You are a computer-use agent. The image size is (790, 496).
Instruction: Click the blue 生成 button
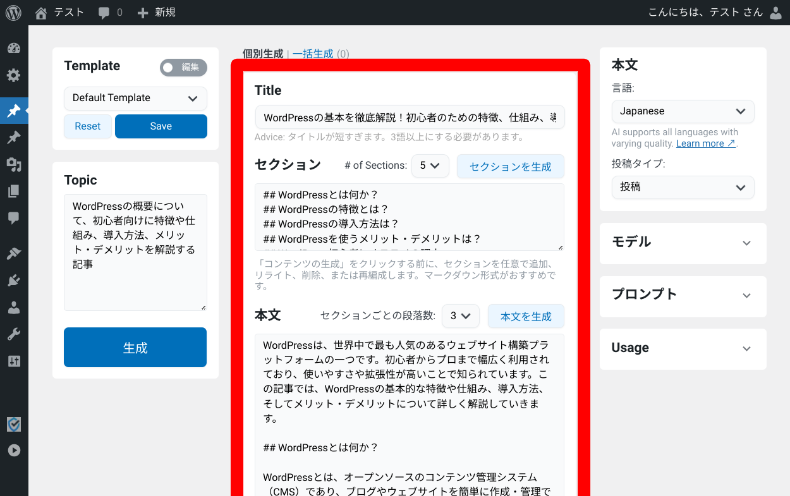[135, 347]
